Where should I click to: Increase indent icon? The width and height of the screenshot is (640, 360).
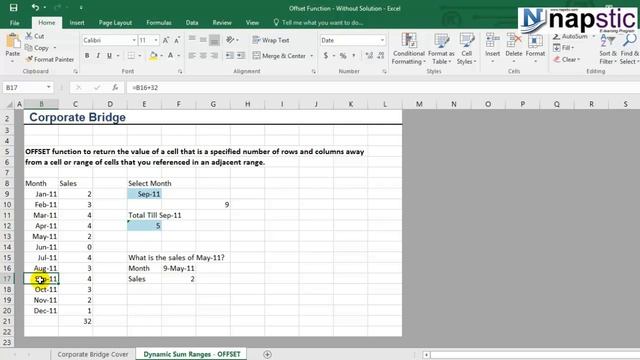(241, 56)
